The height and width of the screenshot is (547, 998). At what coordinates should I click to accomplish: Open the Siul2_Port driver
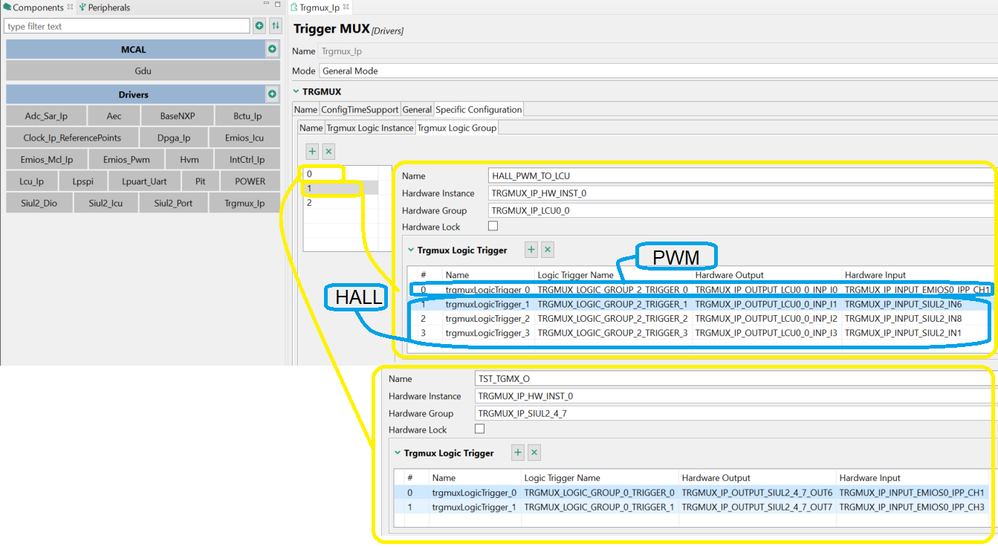click(x=173, y=203)
